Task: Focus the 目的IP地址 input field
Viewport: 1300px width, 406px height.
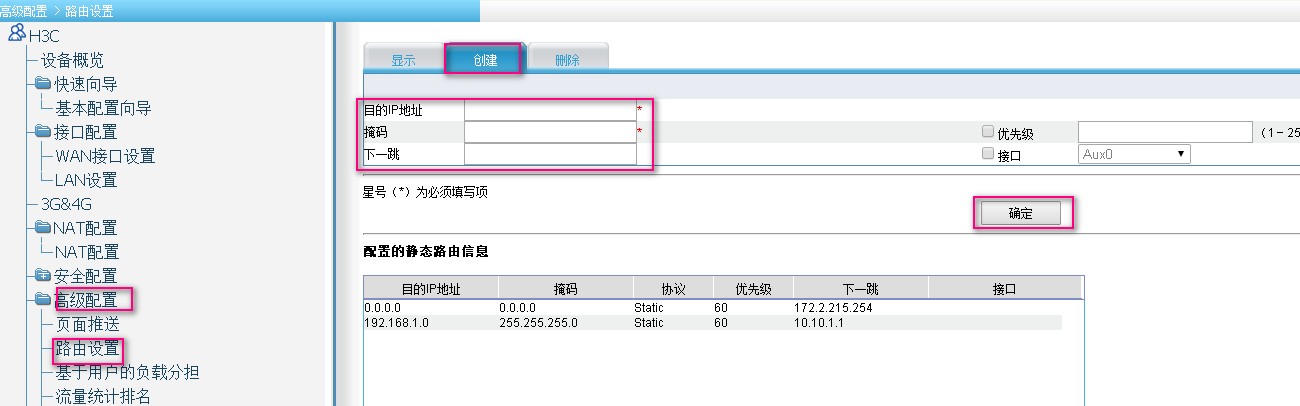Action: pyautogui.click(x=550, y=110)
